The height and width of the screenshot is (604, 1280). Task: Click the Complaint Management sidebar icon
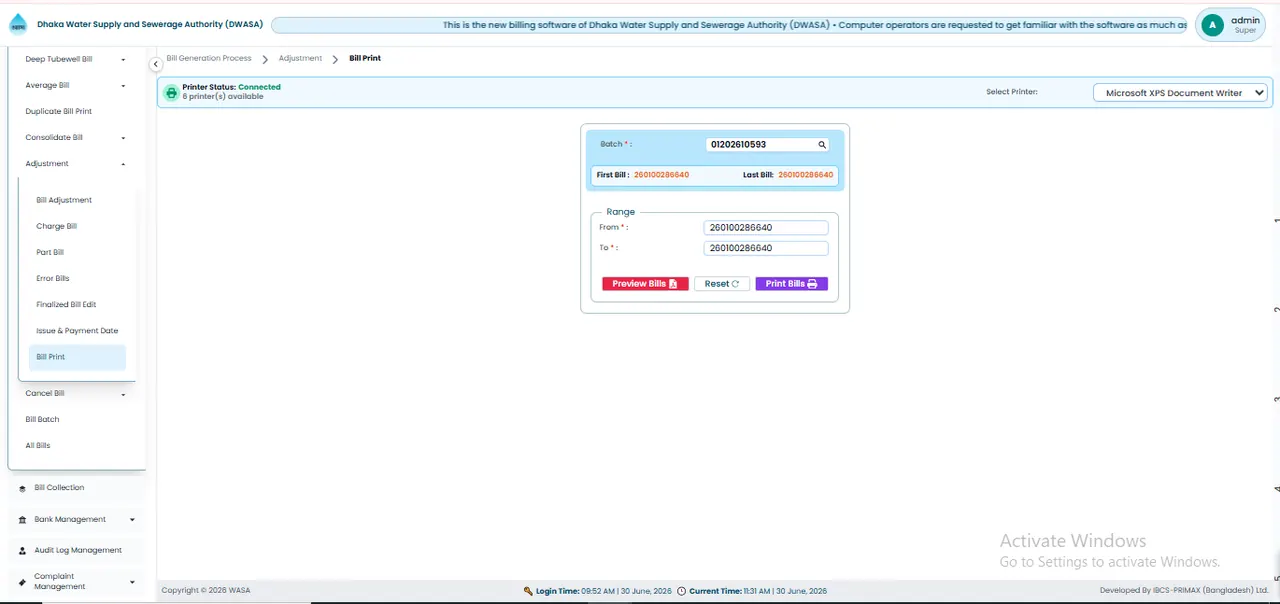pos(22,582)
